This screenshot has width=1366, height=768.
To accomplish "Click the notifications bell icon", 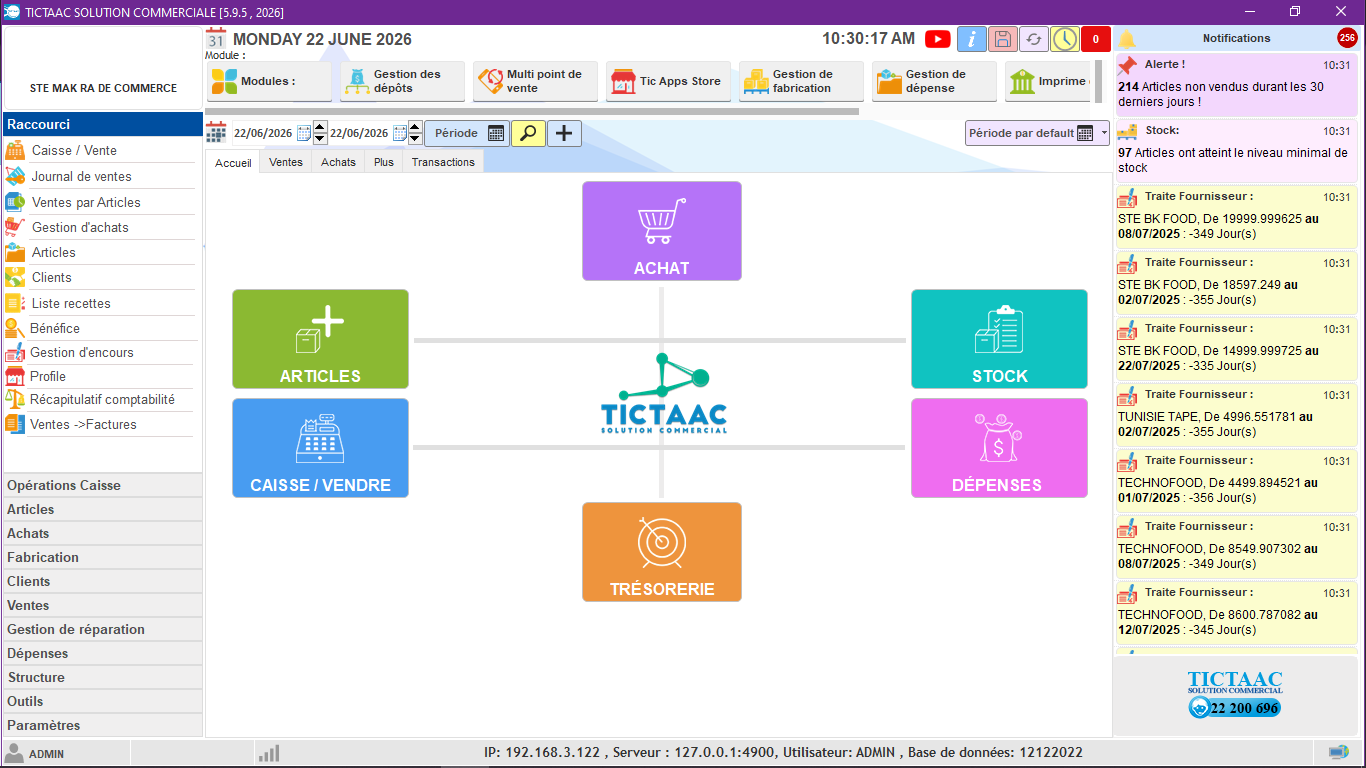I will click(x=1127, y=39).
